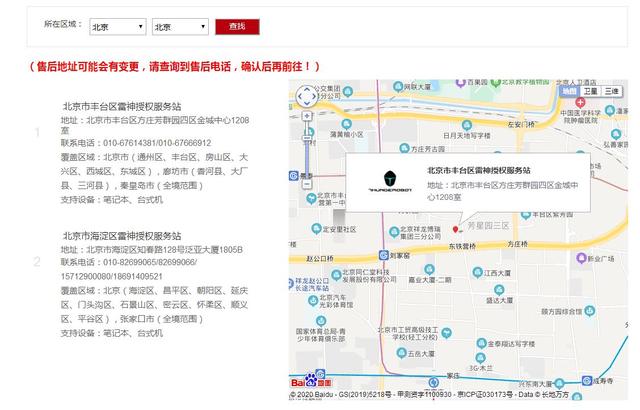The width and height of the screenshot is (640, 410).
Task: Switch map to 卫星 satellite view
Action: click(x=590, y=91)
